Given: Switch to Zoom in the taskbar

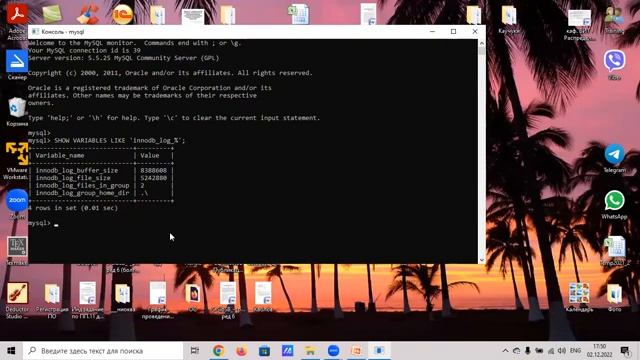Looking at the screenshot, I should pyautogui.click(x=333, y=351).
